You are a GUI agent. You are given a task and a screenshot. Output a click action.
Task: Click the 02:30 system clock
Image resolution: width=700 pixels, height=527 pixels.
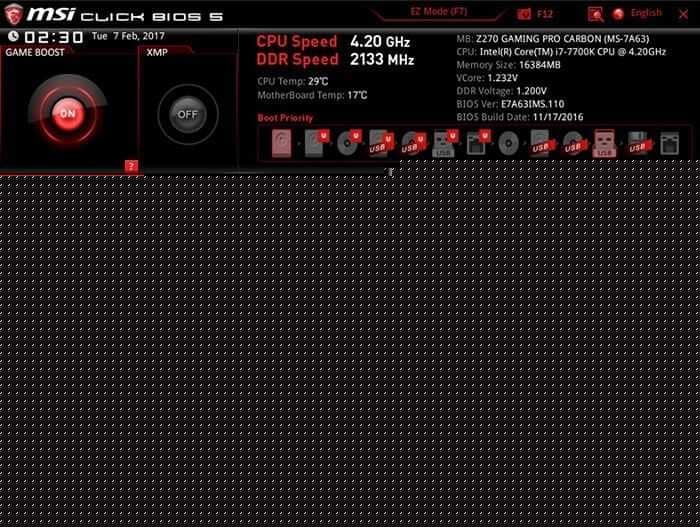(54, 37)
